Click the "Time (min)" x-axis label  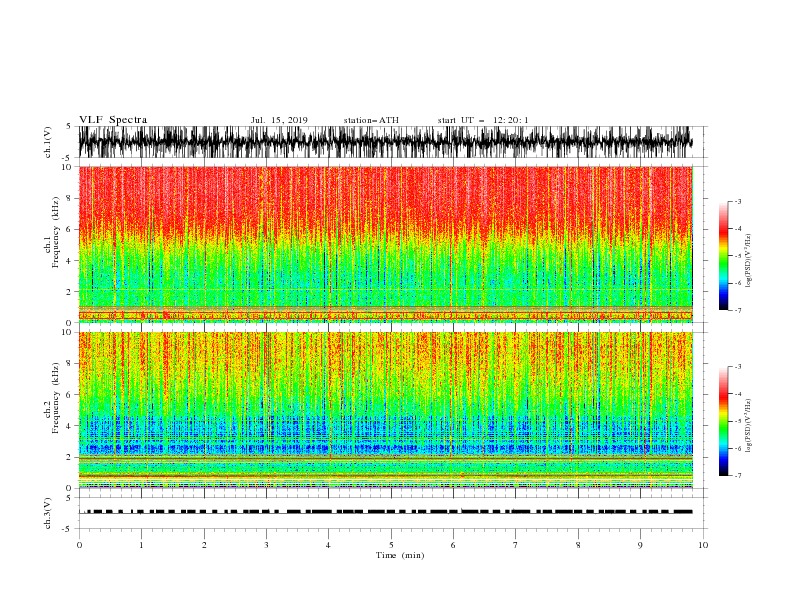tap(400, 555)
